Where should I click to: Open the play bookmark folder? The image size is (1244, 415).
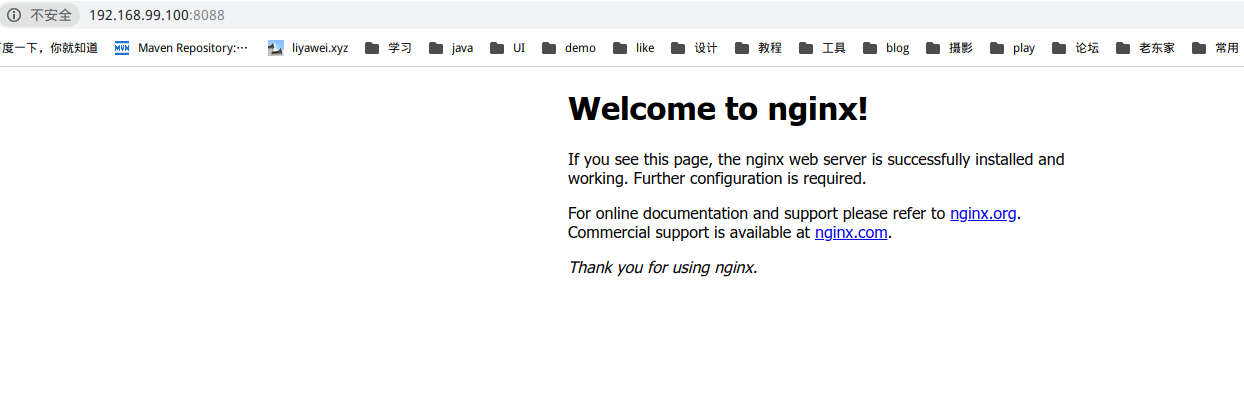[1013, 47]
